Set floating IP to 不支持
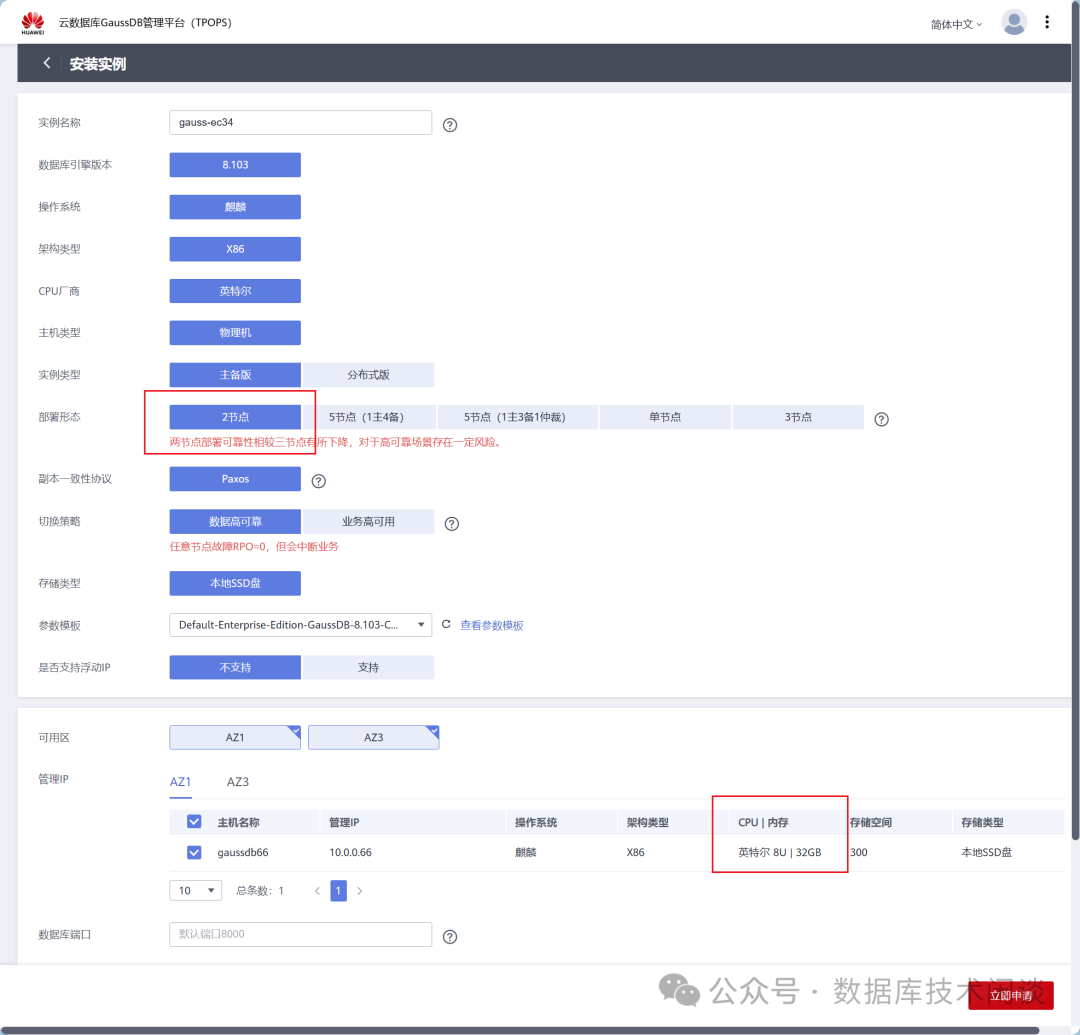 tap(235, 667)
